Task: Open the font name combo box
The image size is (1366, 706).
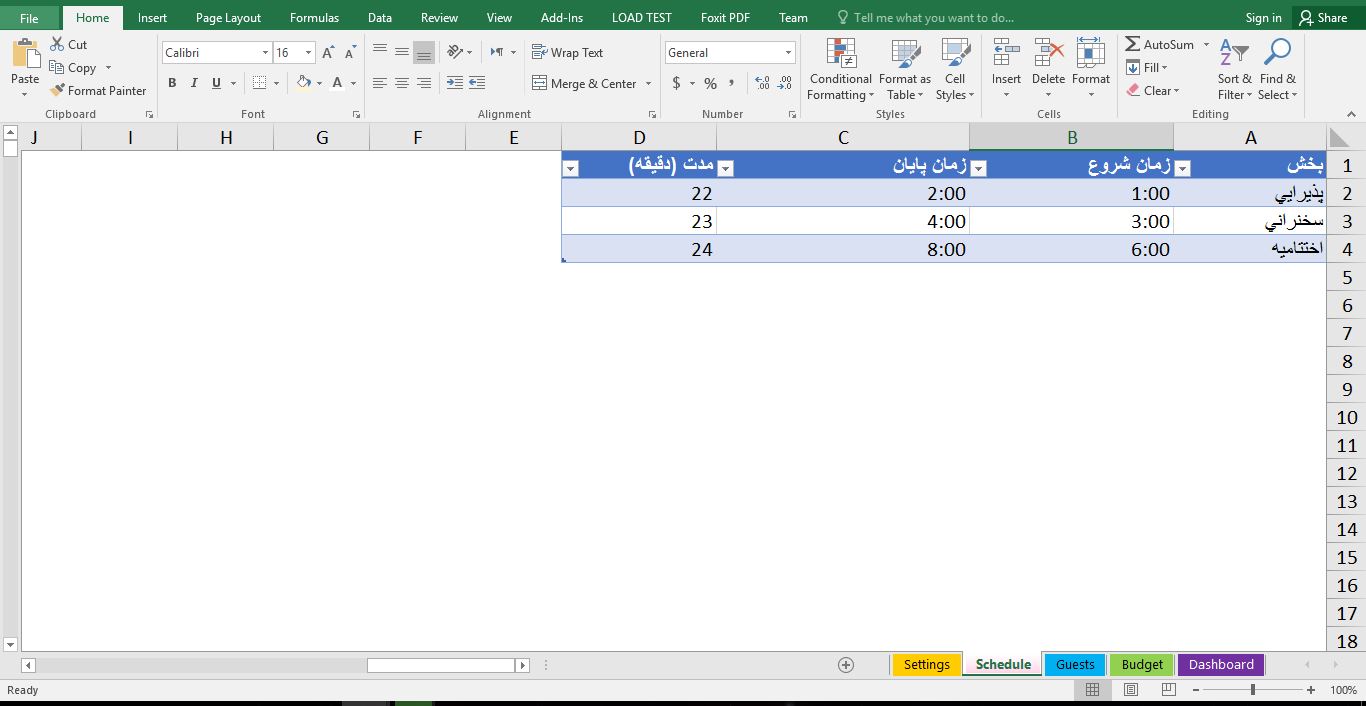Action: 217,53
